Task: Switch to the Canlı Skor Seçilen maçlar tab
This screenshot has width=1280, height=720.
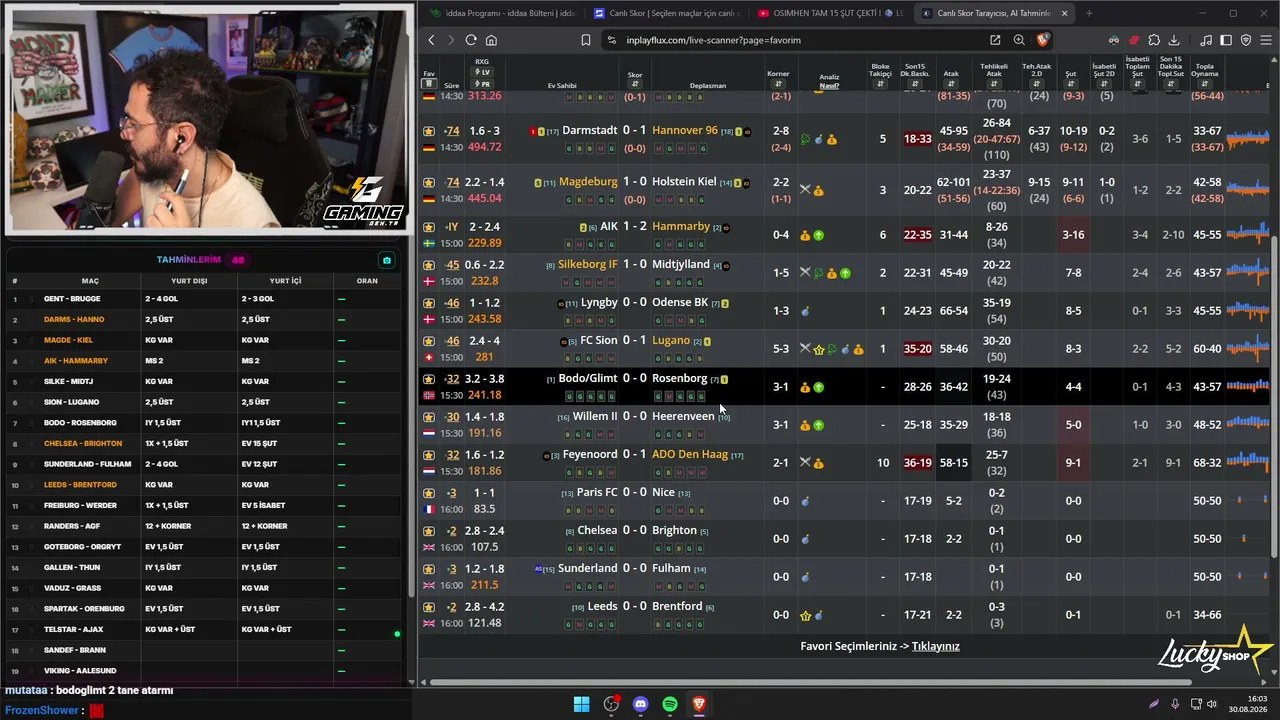Action: (666, 13)
